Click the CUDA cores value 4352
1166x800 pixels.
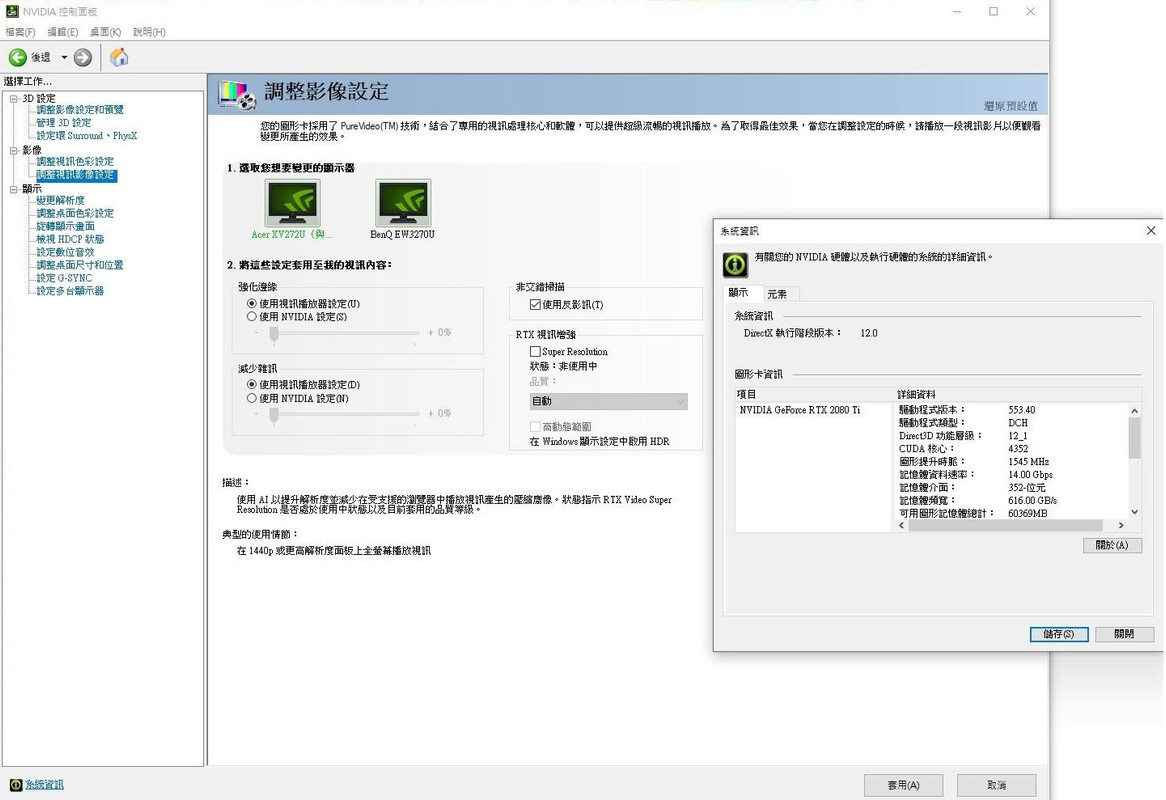point(1018,448)
